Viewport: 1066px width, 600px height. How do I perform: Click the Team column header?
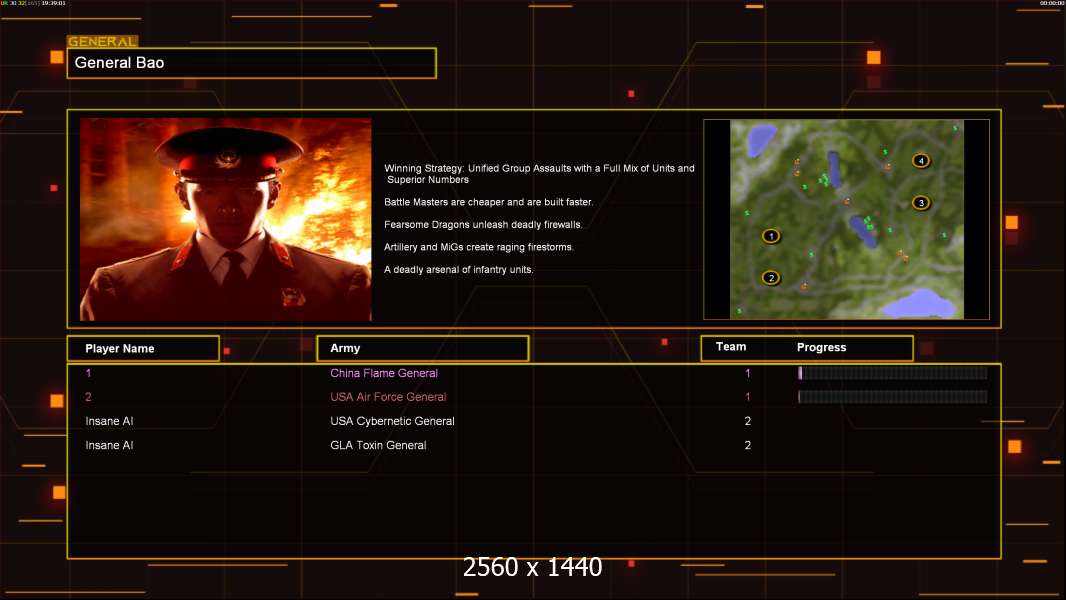point(731,347)
